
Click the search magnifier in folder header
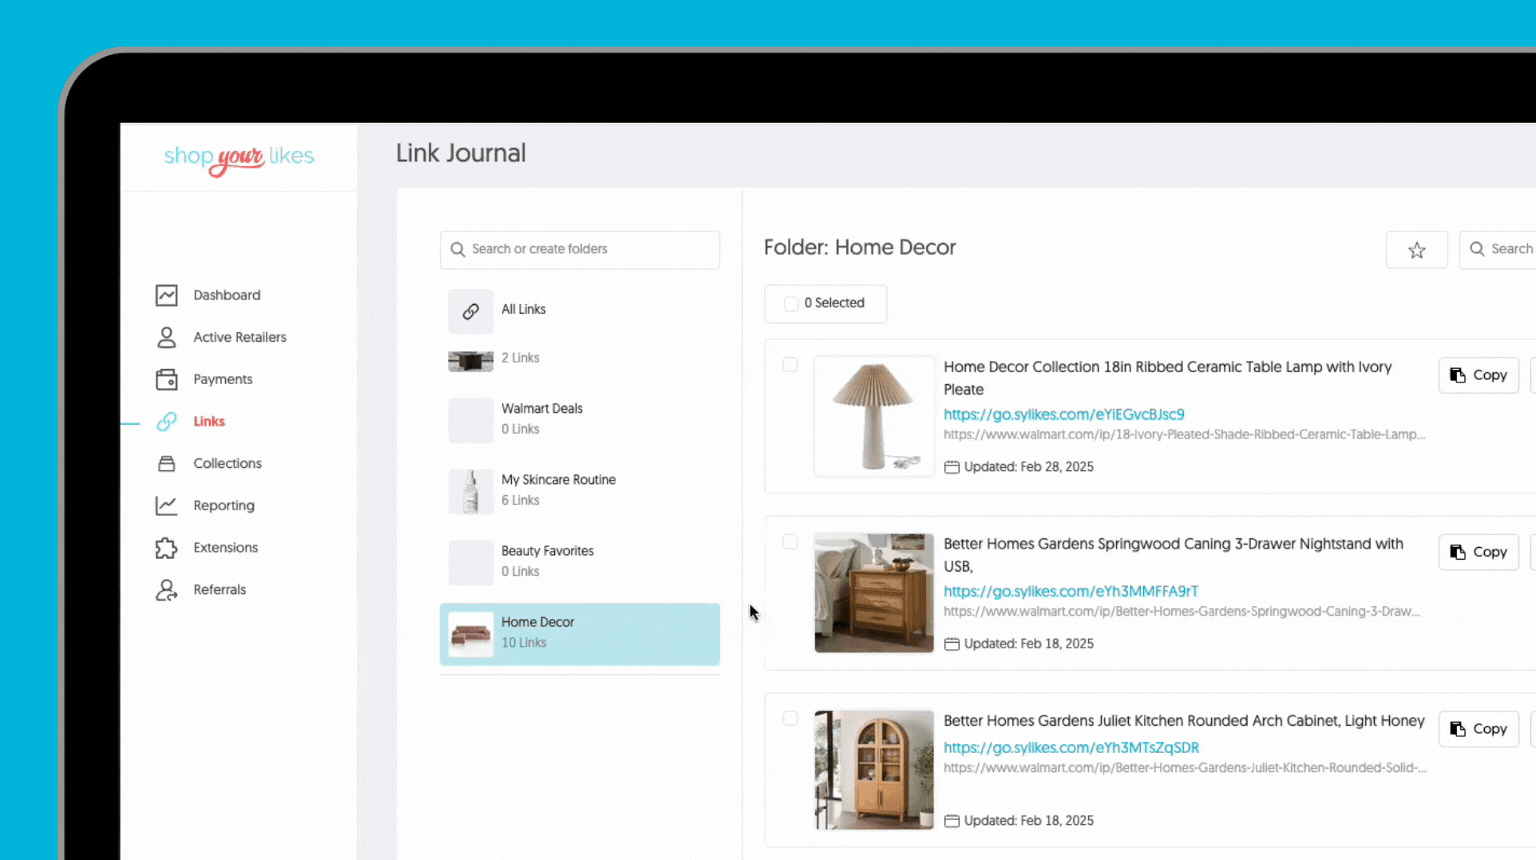tap(1477, 249)
